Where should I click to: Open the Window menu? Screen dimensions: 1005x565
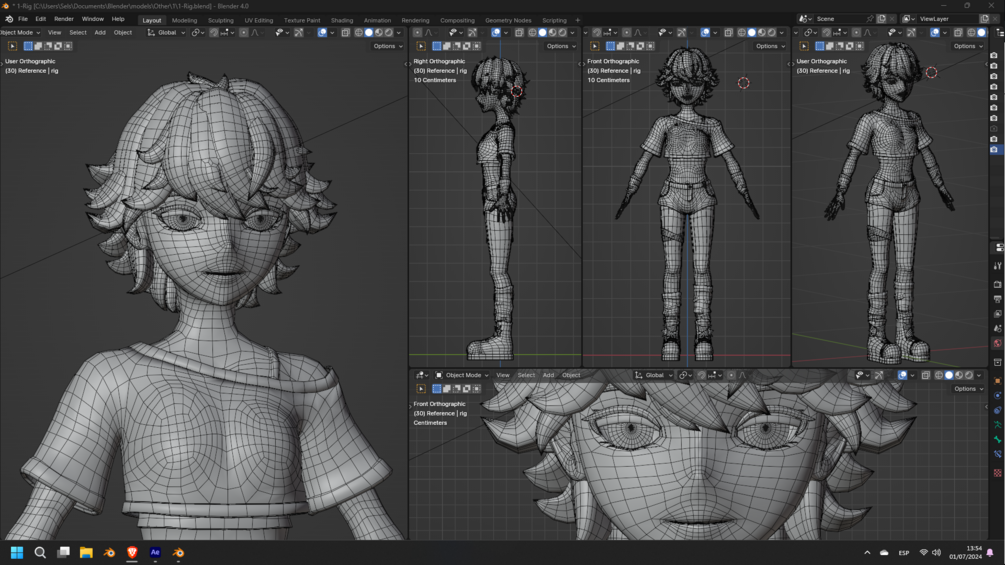[x=93, y=19]
